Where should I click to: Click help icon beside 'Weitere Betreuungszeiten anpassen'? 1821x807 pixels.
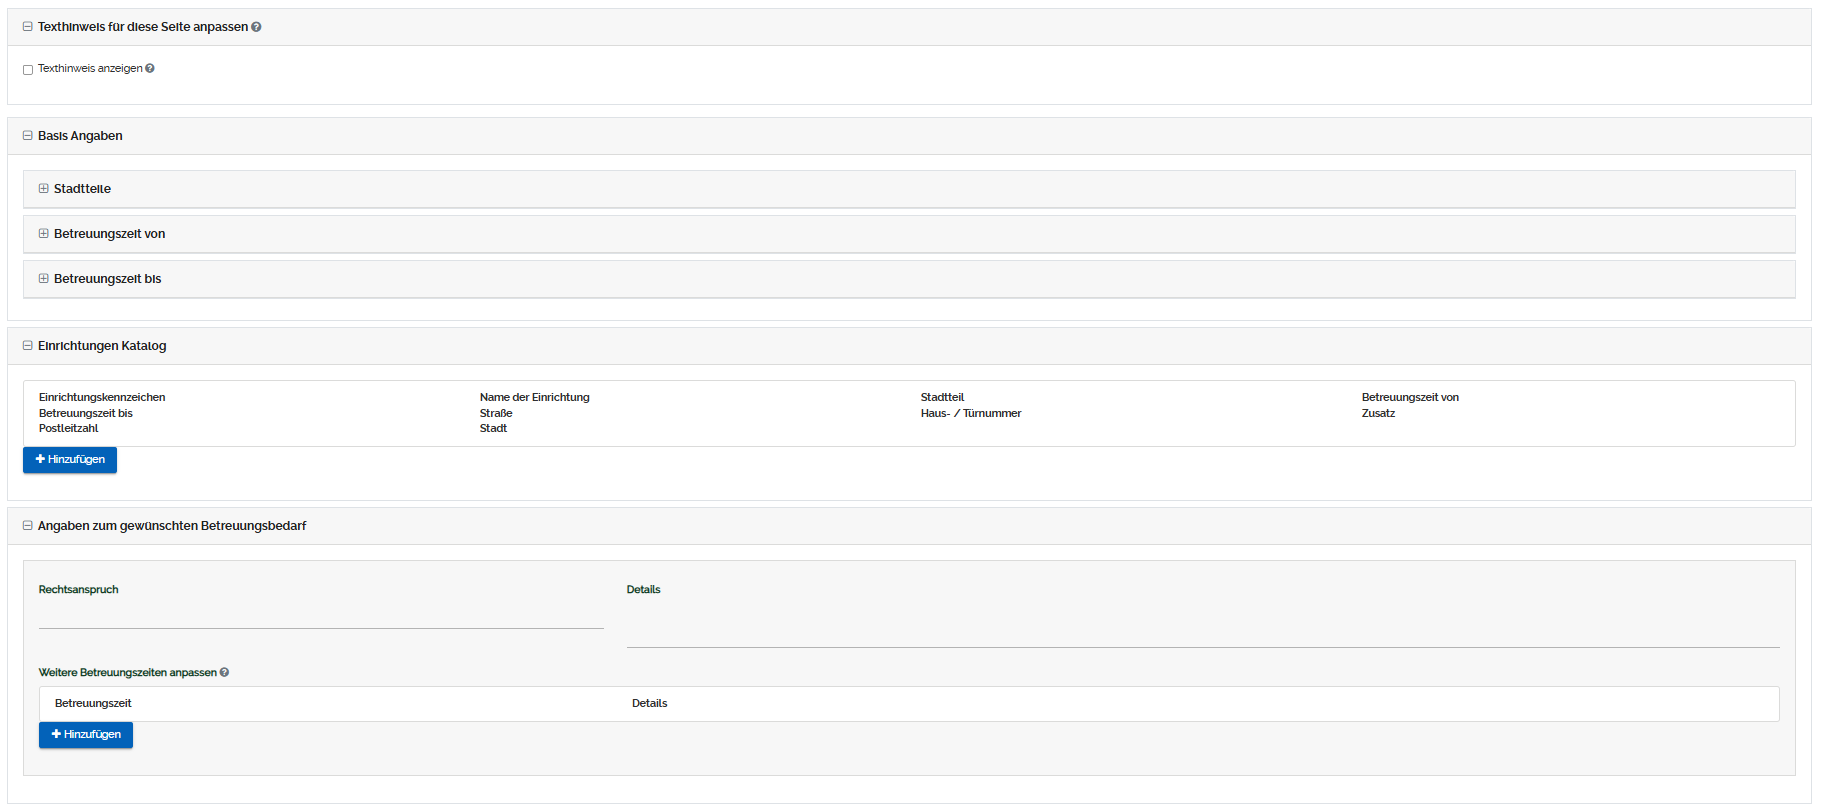pos(224,672)
